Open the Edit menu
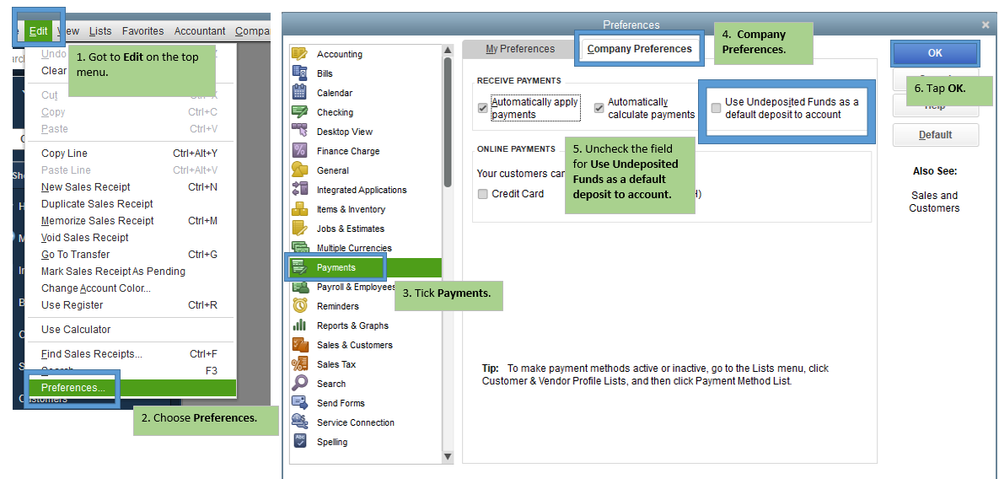Viewport: 999px width, 479px height. click(x=38, y=31)
